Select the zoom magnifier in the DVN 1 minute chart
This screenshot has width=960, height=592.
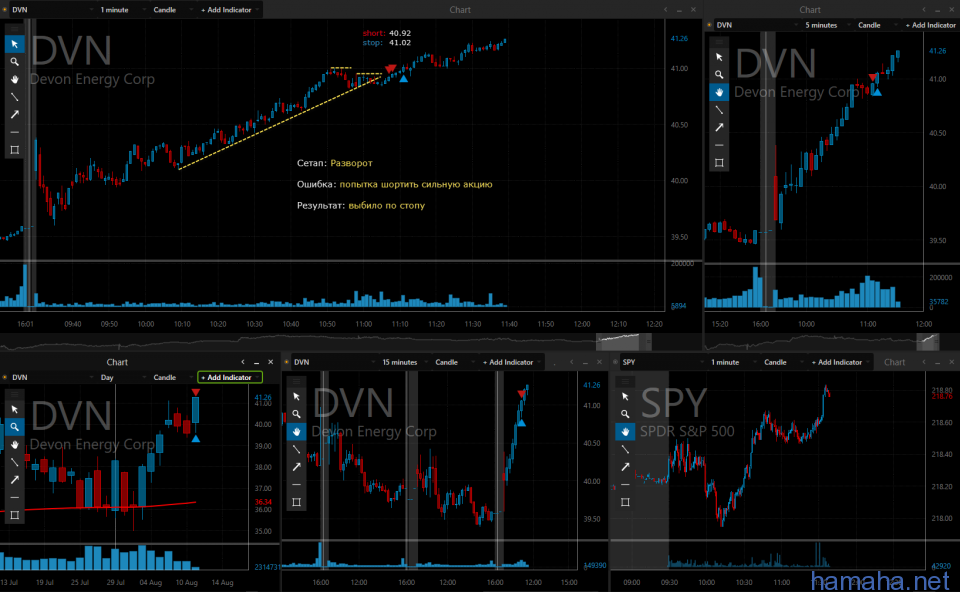coord(15,62)
